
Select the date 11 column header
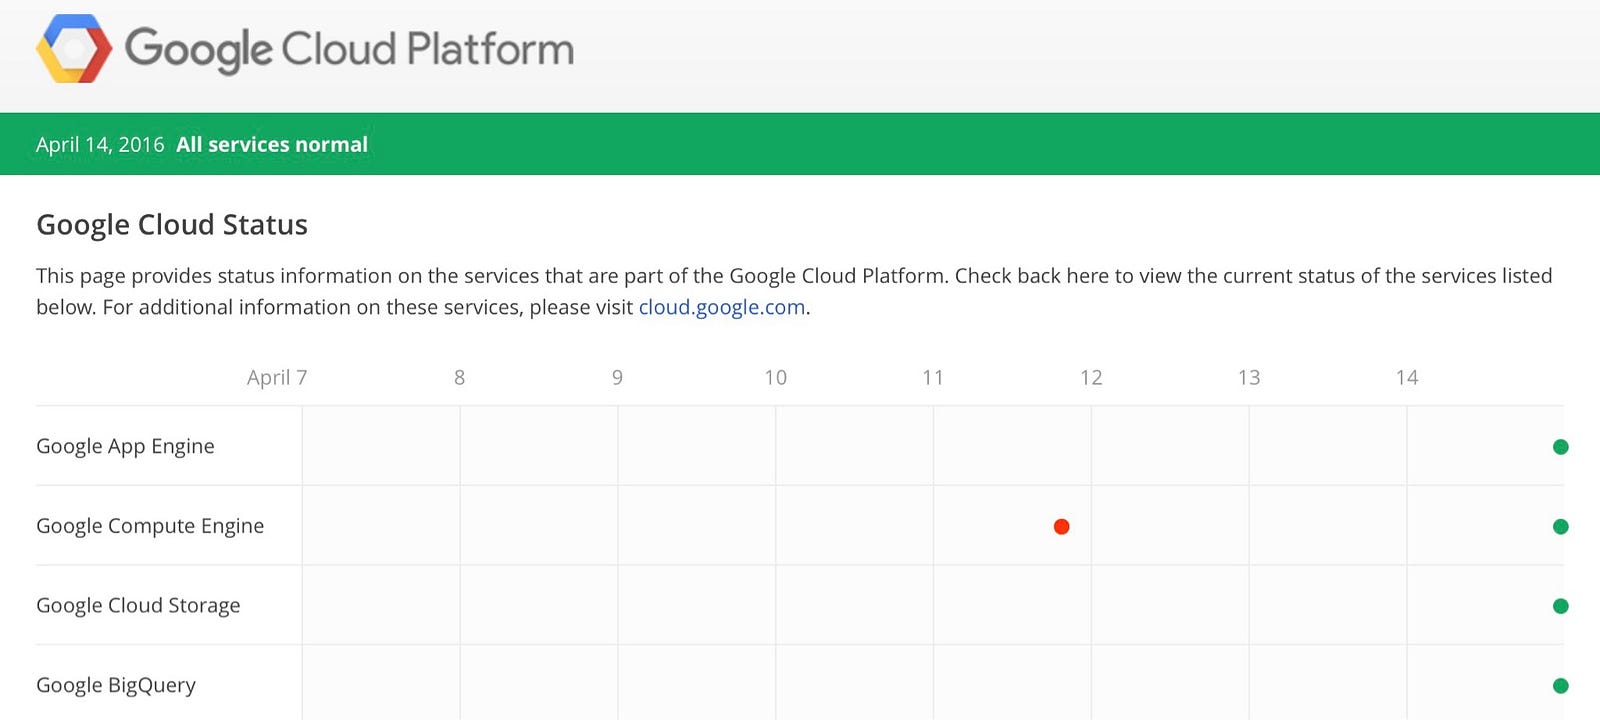[x=933, y=378]
